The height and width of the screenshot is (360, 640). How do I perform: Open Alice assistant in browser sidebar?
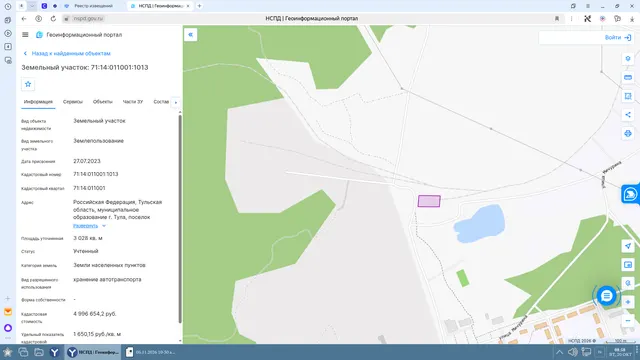(x=8, y=328)
